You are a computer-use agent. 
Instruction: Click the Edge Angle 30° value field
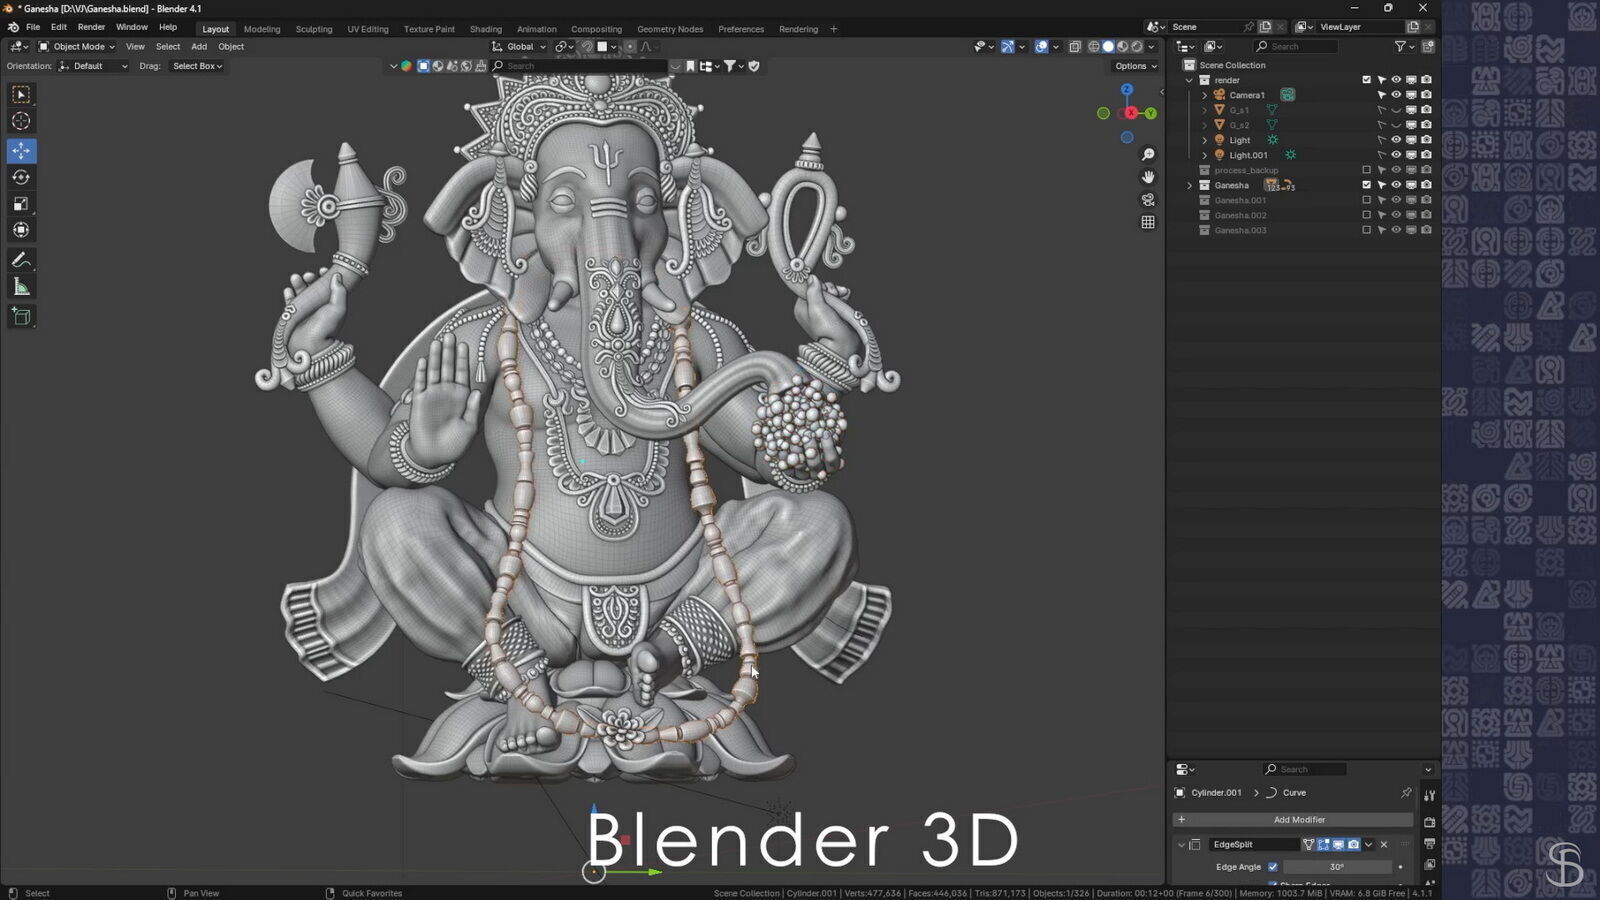pos(1338,867)
